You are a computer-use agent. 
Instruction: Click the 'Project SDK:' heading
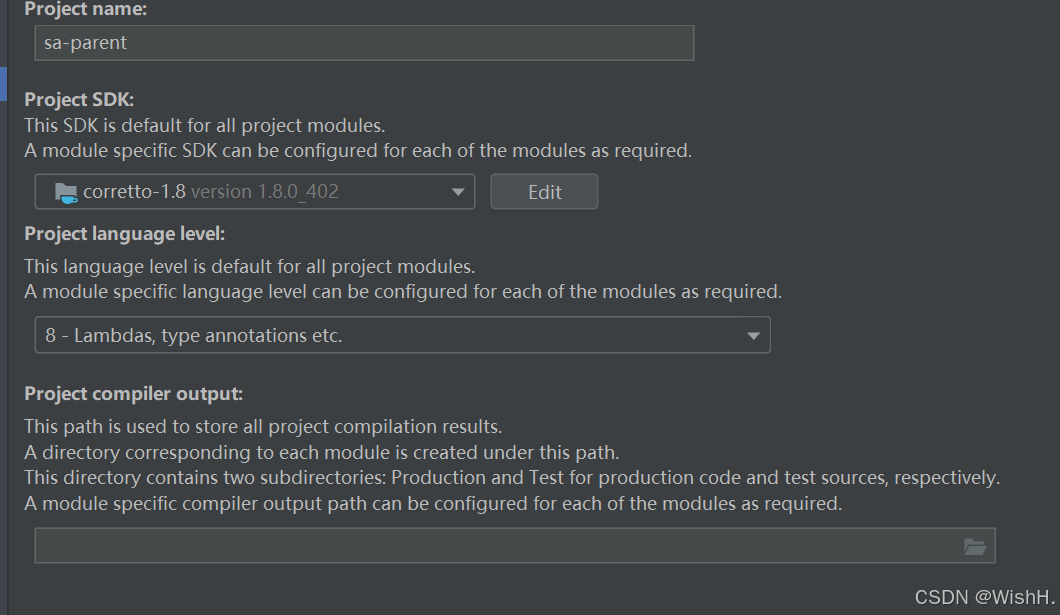tap(79, 99)
